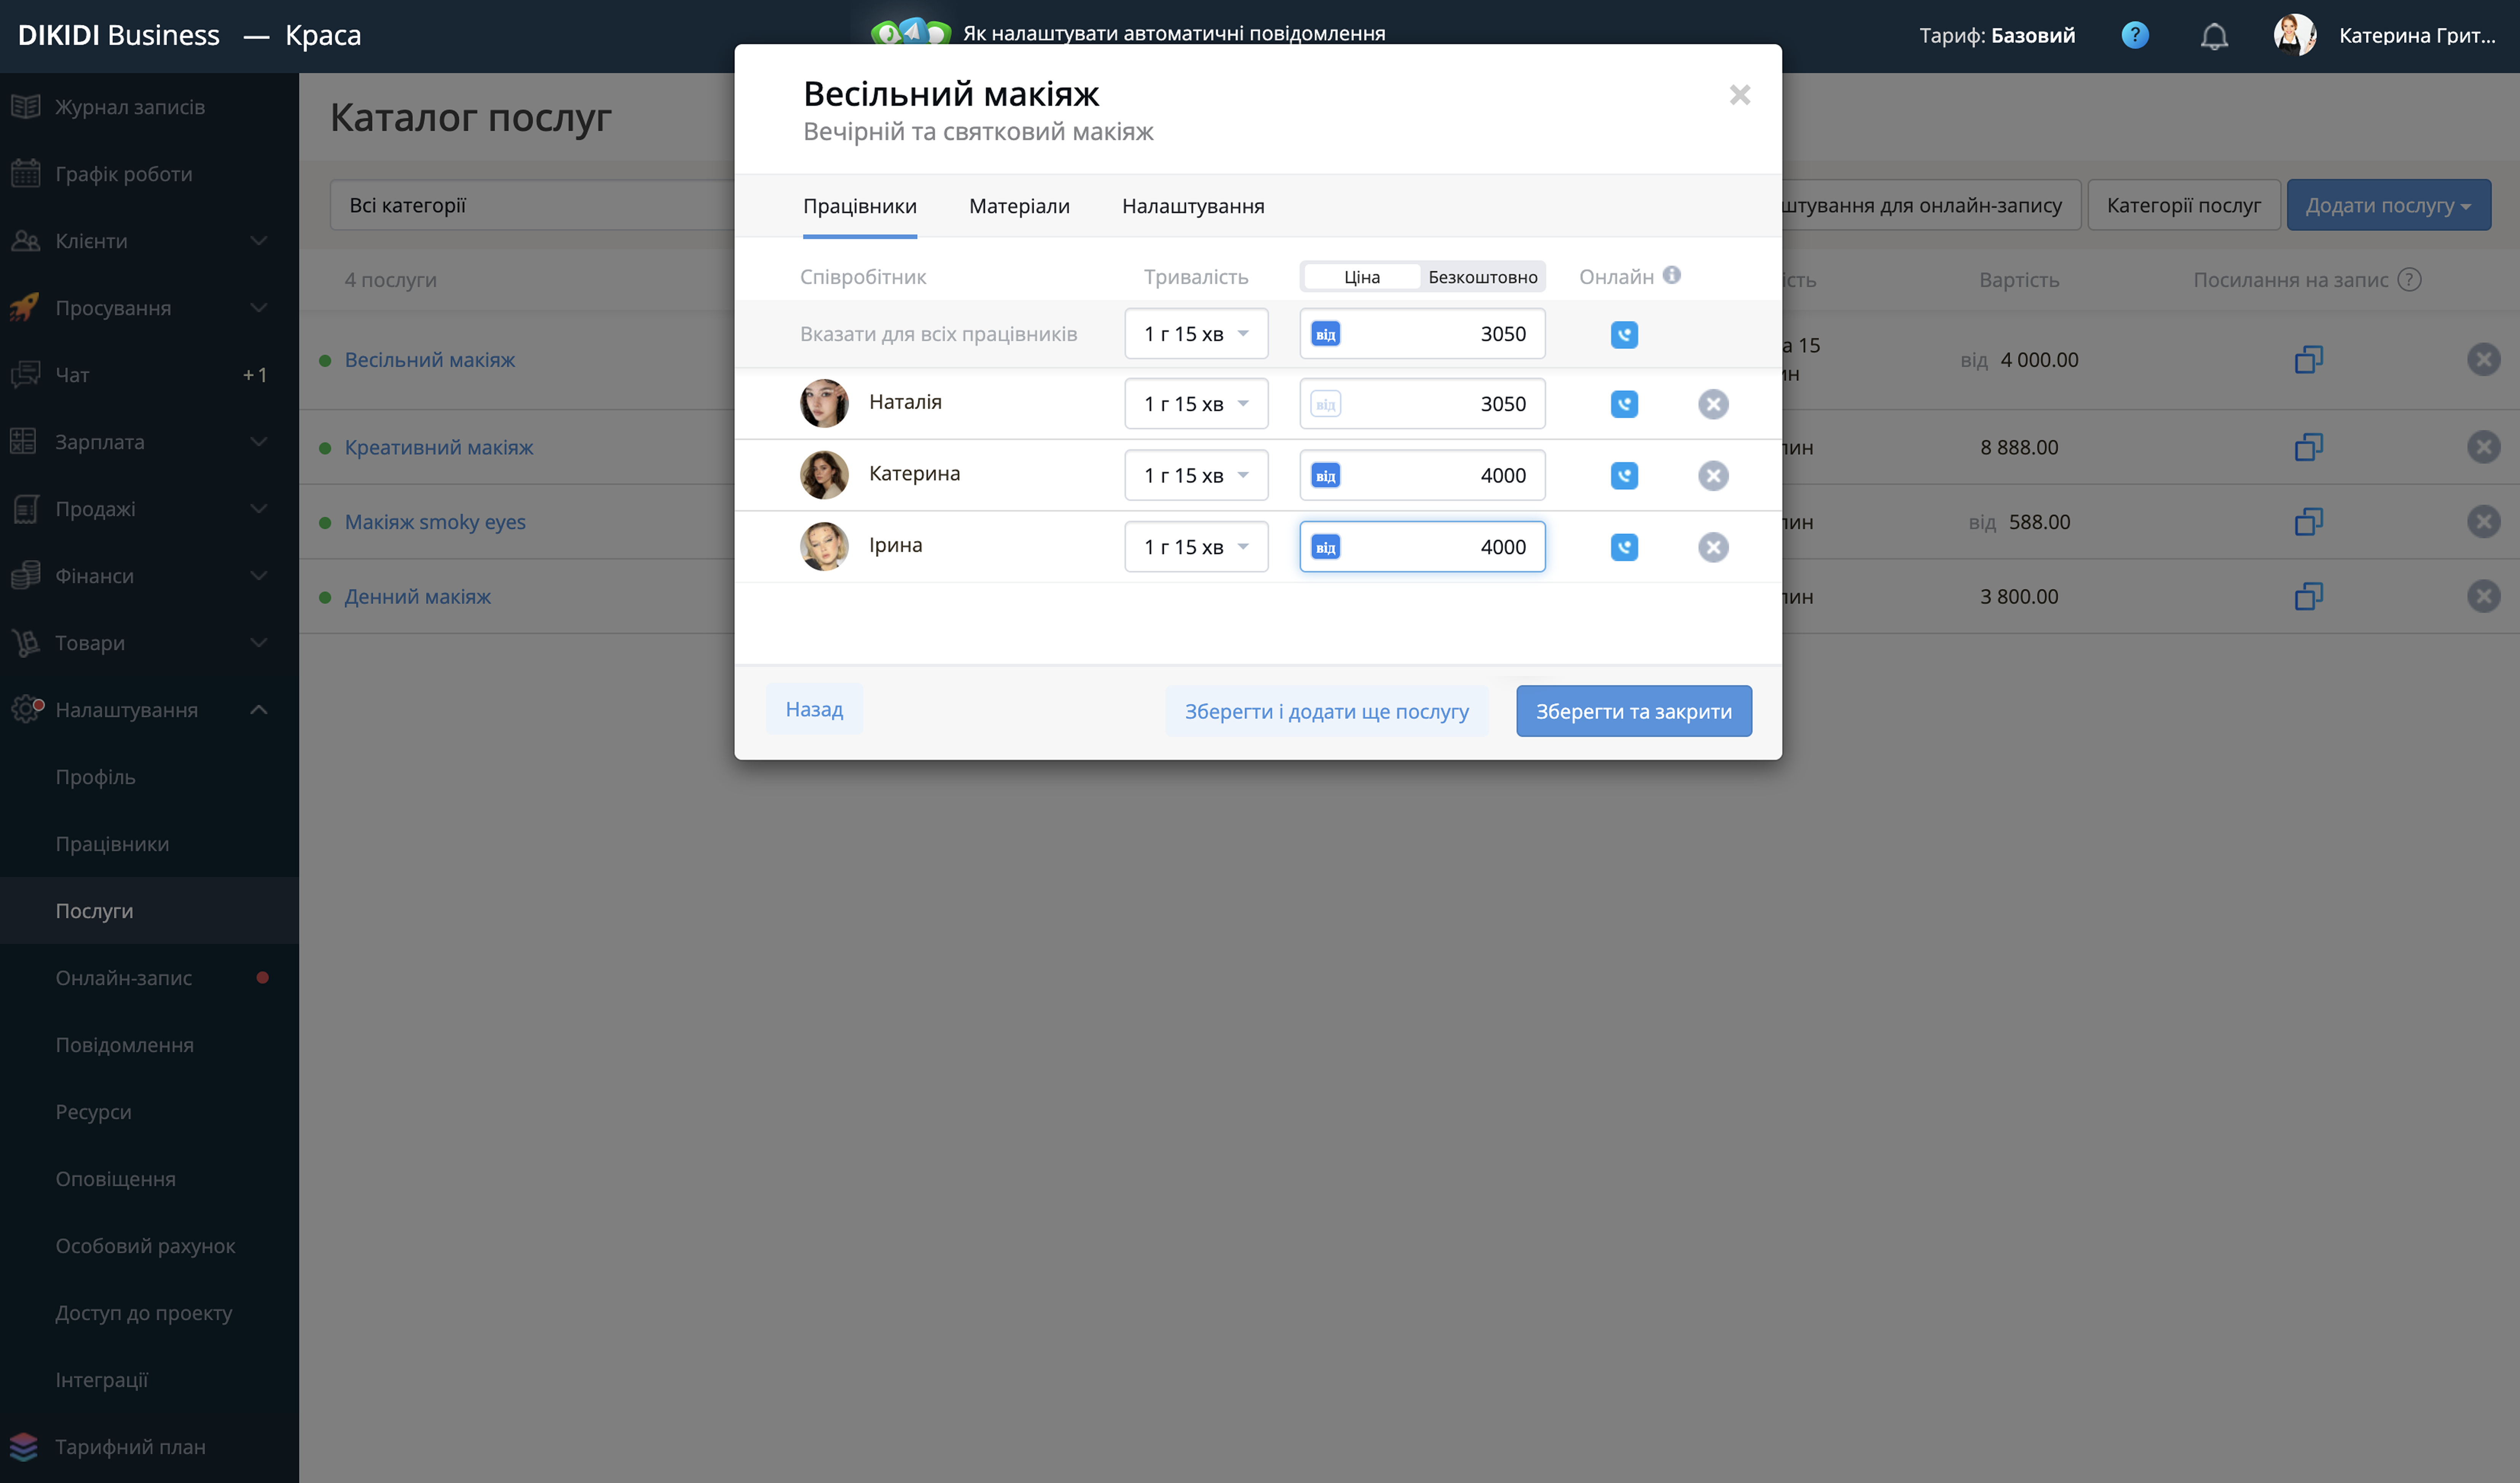Screen dimensions: 2520x1483
Task: Open Журнал записів in sidebar
Action: (149, 107)
